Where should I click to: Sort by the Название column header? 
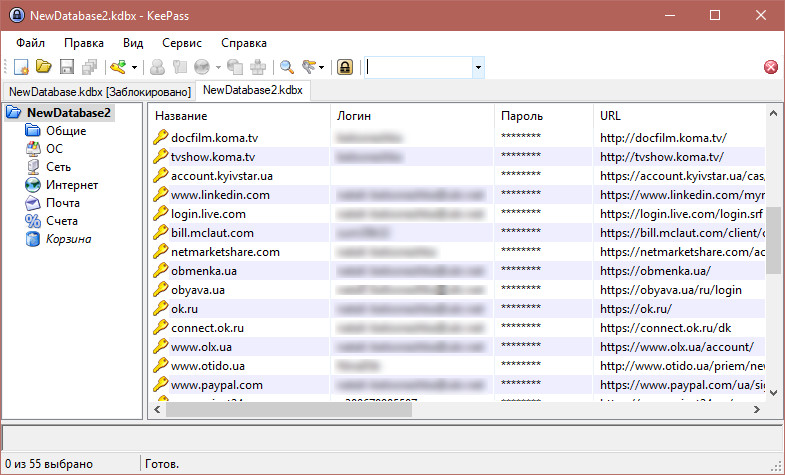[x=239, y=116]
